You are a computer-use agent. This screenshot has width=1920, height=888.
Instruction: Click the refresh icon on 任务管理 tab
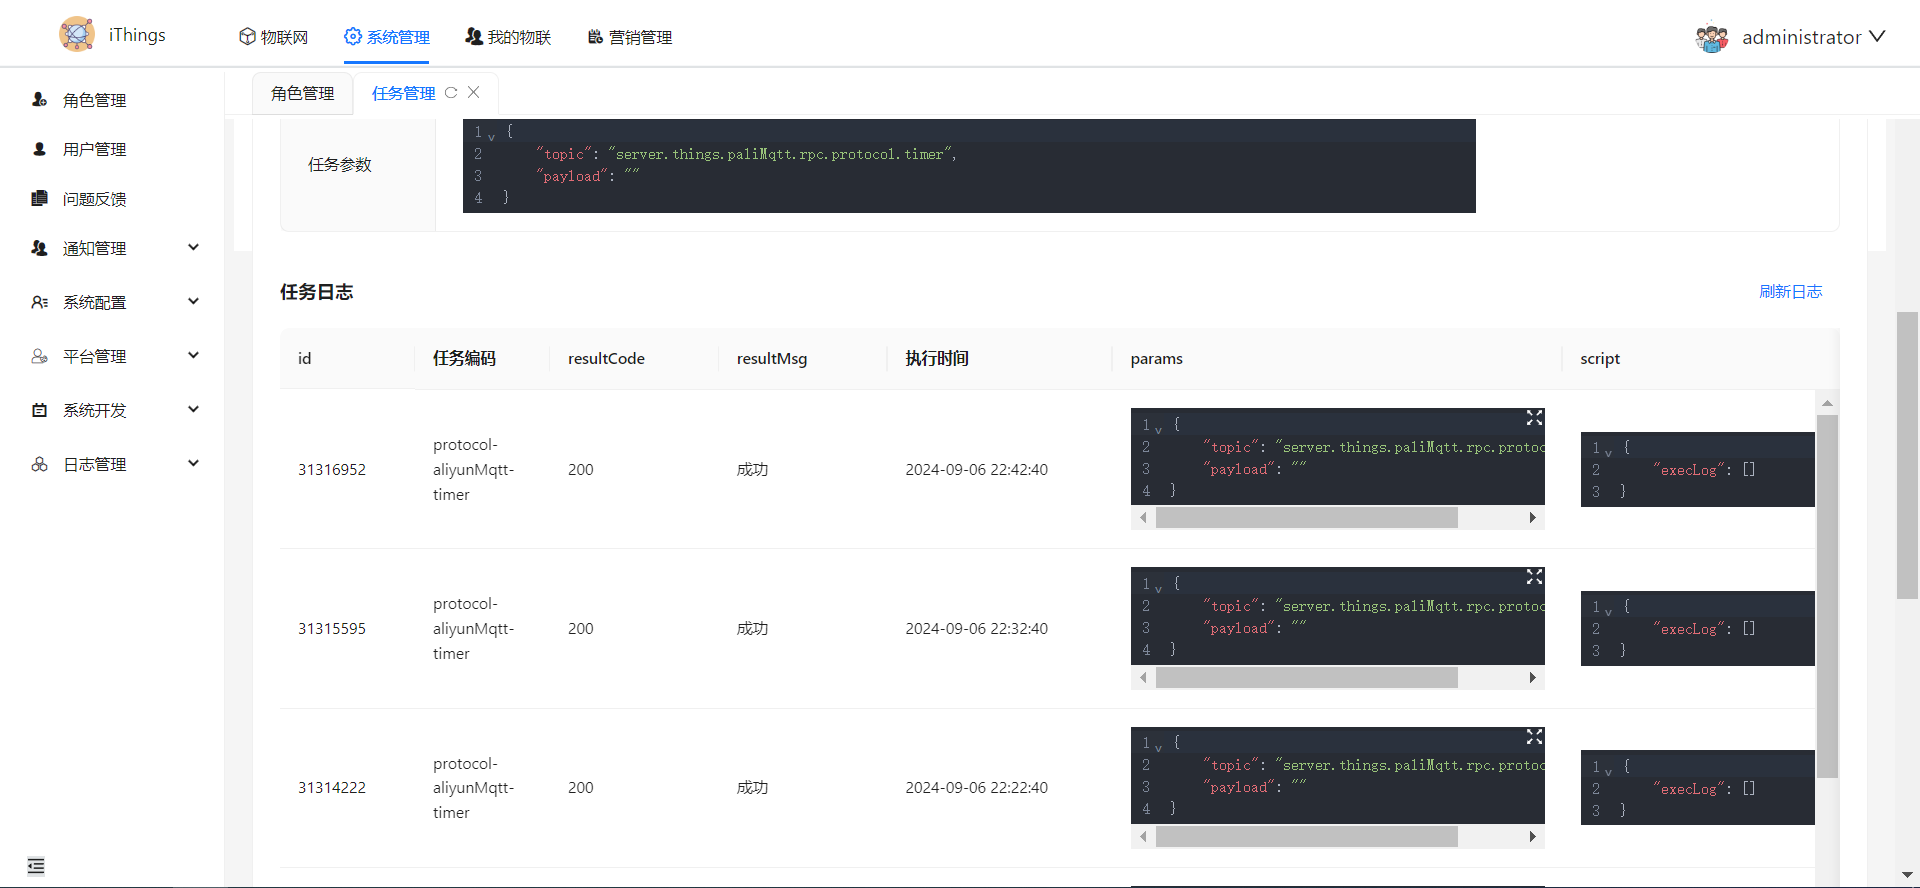point(451,93)
